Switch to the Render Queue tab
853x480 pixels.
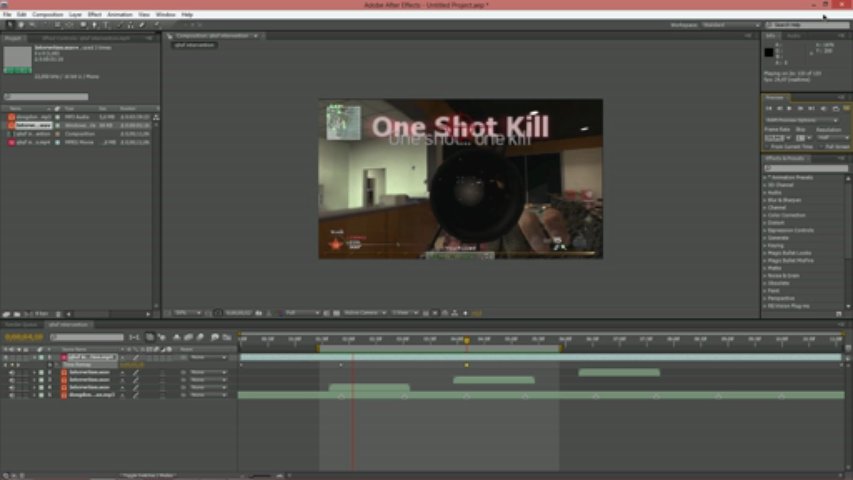pyautogui.click(x=23, y=325)
